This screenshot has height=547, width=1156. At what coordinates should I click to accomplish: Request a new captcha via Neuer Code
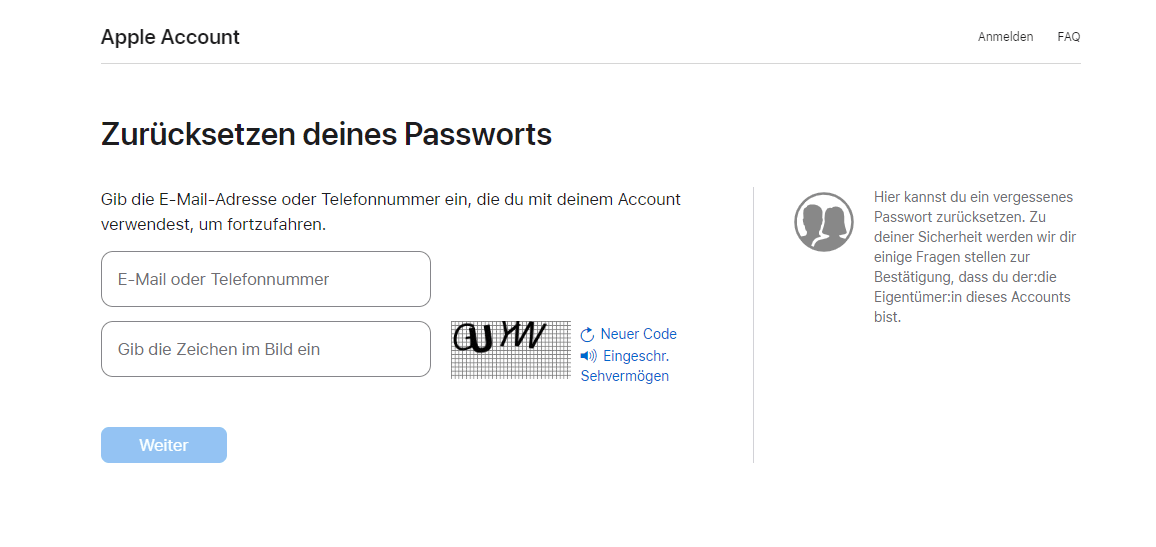tap(638, 334)
